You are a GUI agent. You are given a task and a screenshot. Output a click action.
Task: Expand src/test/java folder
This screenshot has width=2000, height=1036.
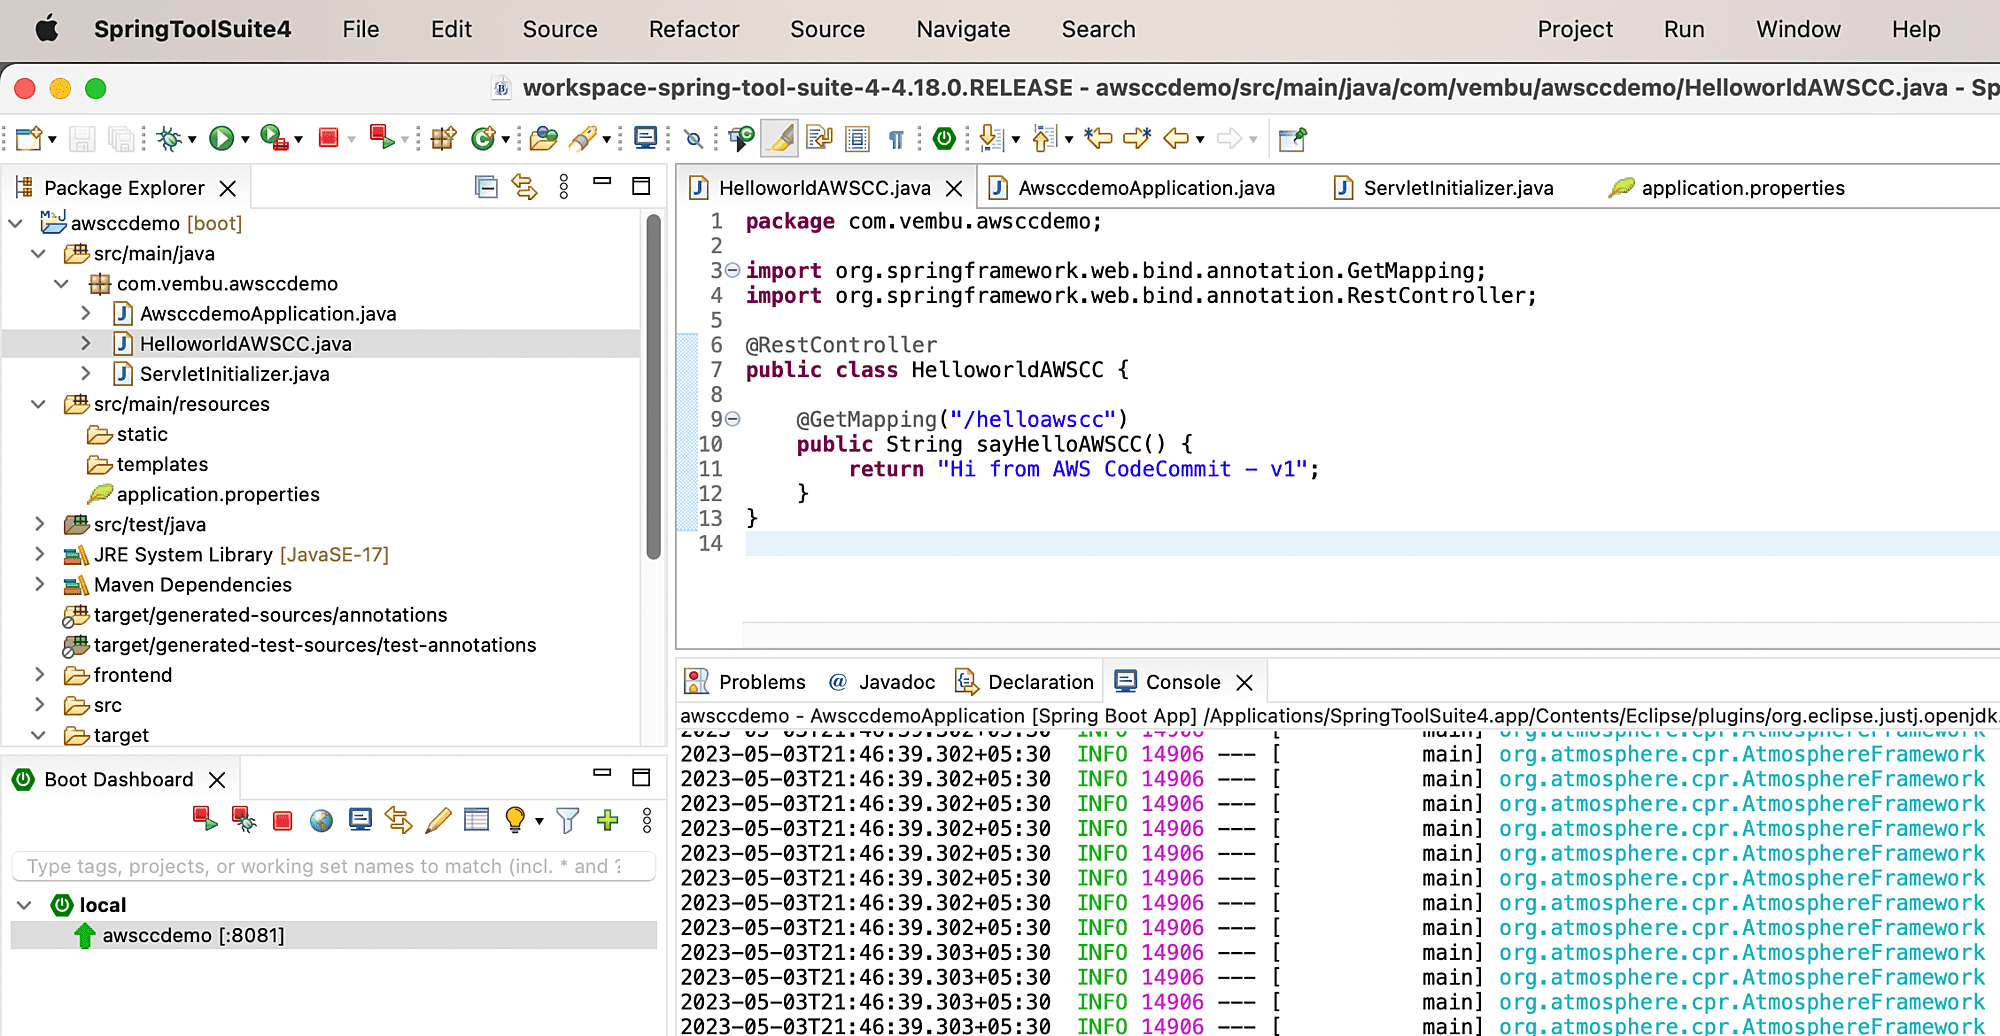[x=39, y=524]
